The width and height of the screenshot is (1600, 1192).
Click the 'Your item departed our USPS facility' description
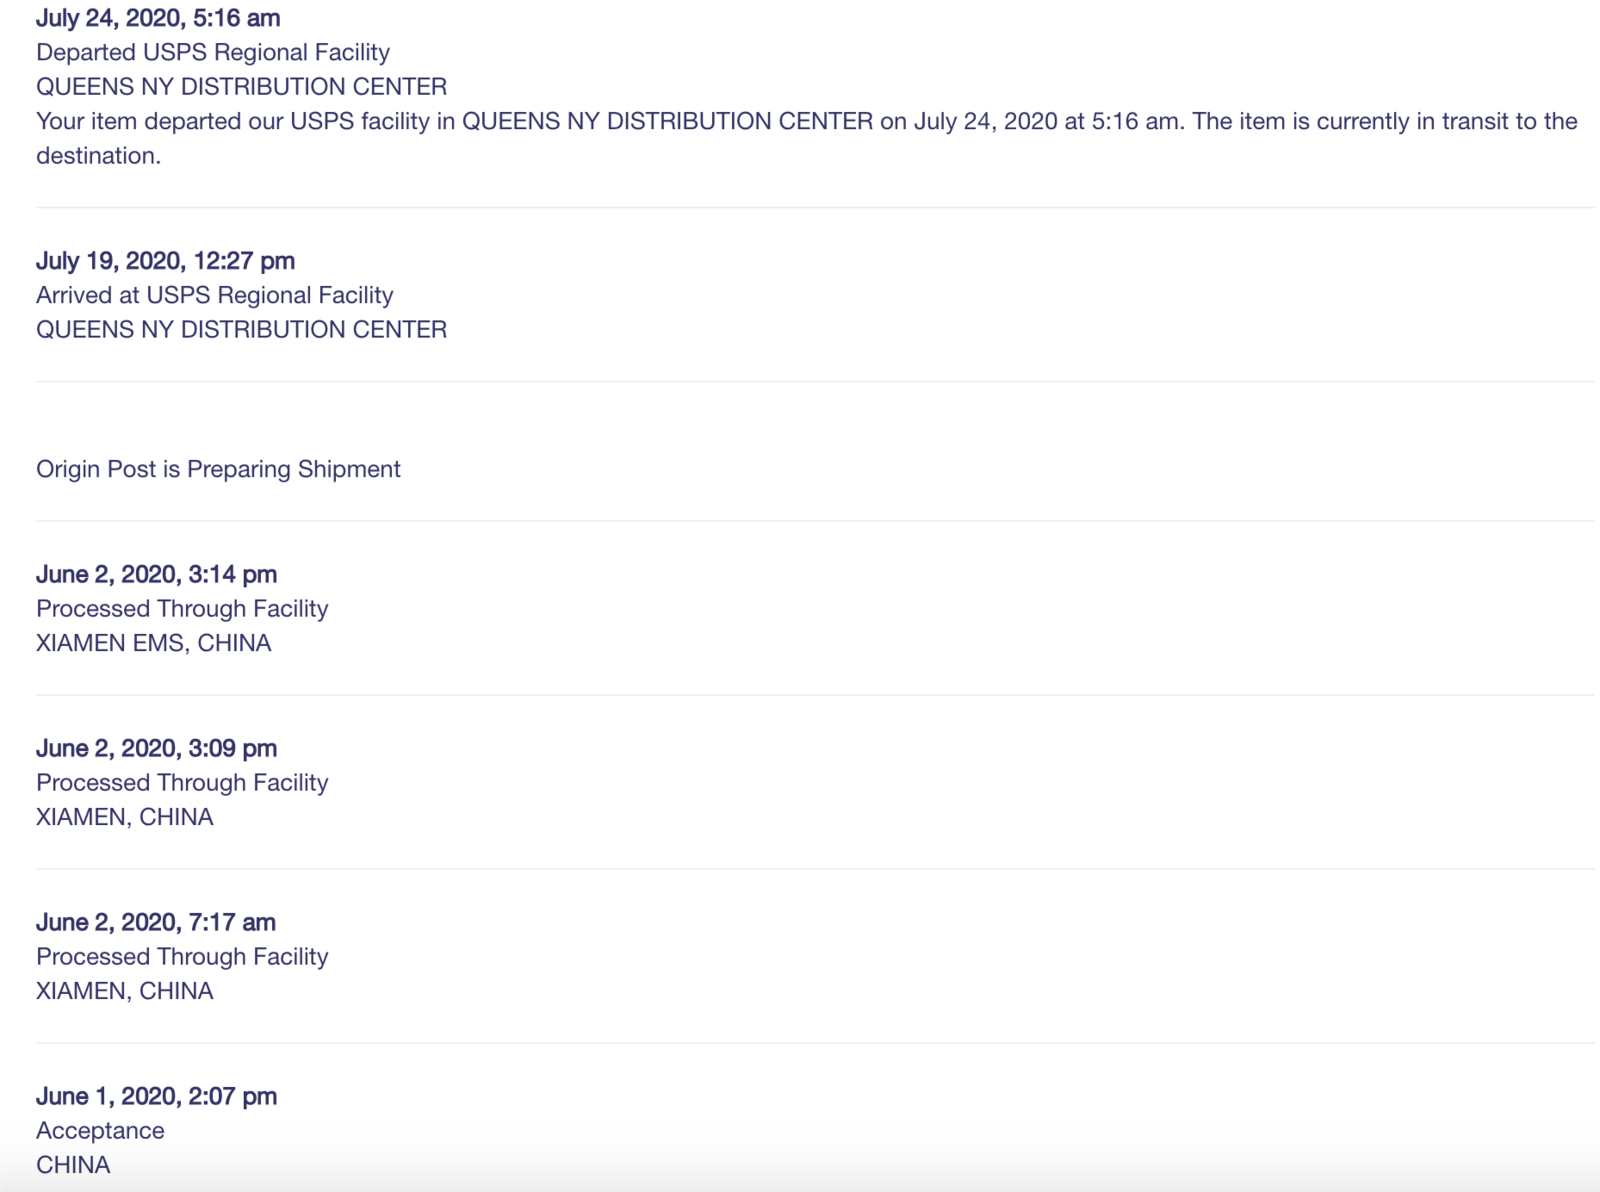point(807,138)
